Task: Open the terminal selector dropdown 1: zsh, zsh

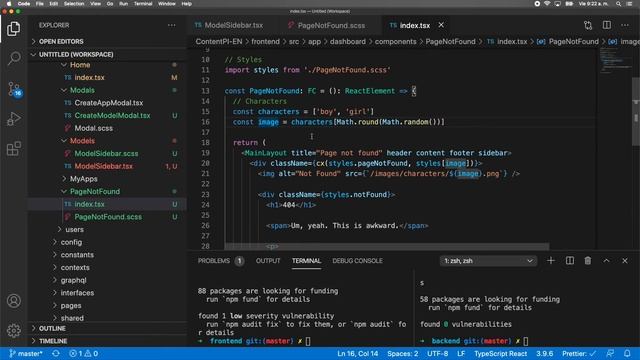Action: click(x=488, y=261)
